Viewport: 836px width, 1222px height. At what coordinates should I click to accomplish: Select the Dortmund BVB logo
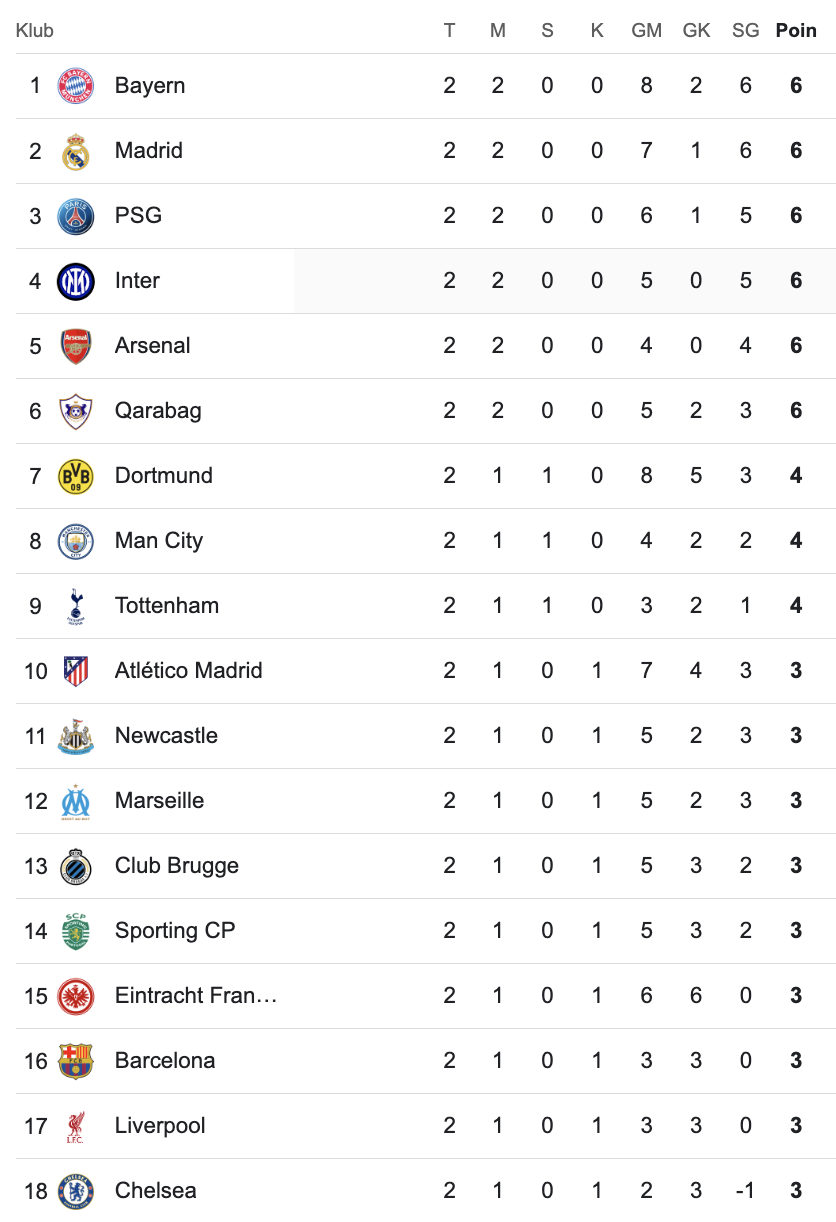point(75,476)
